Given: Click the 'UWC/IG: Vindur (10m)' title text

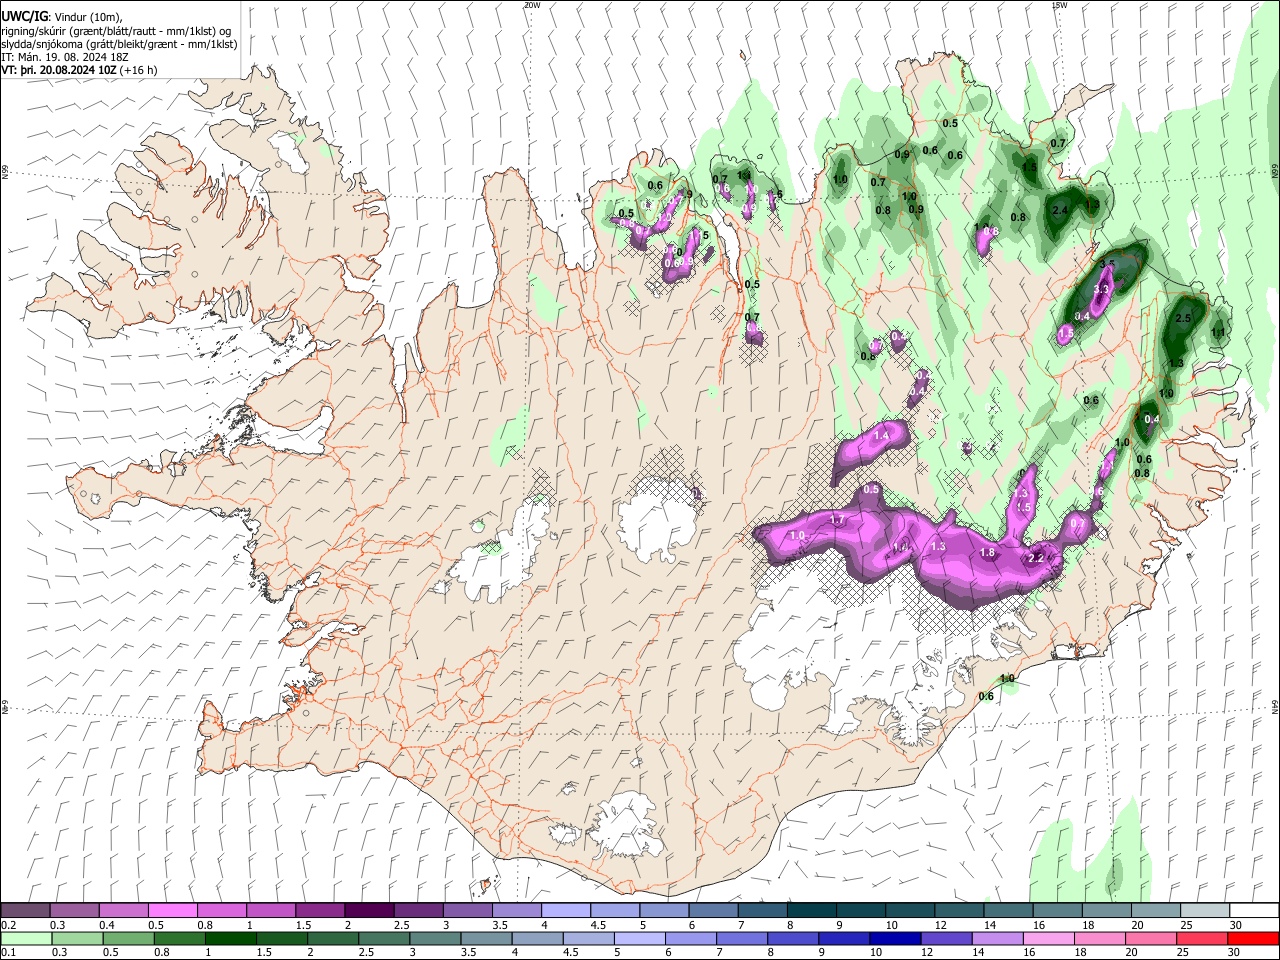Looking at the screenshot, I should point(61,17).
